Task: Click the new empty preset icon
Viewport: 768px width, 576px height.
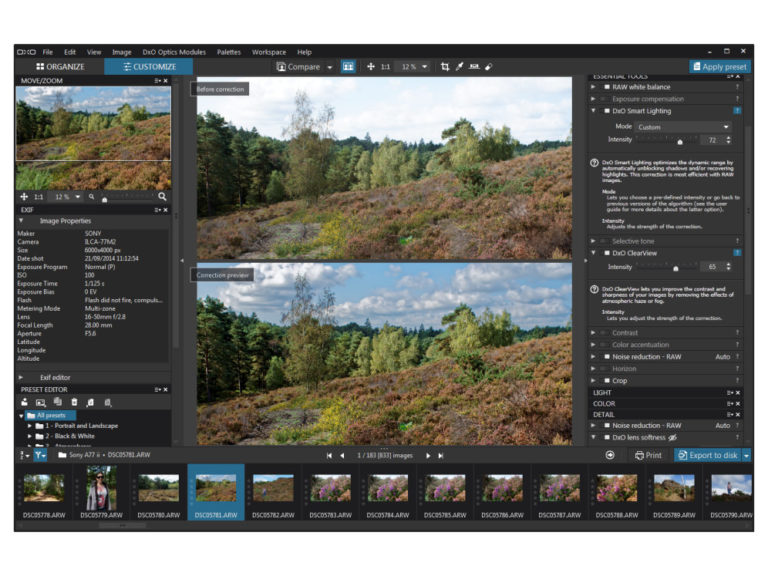Action: click(41, 402)
